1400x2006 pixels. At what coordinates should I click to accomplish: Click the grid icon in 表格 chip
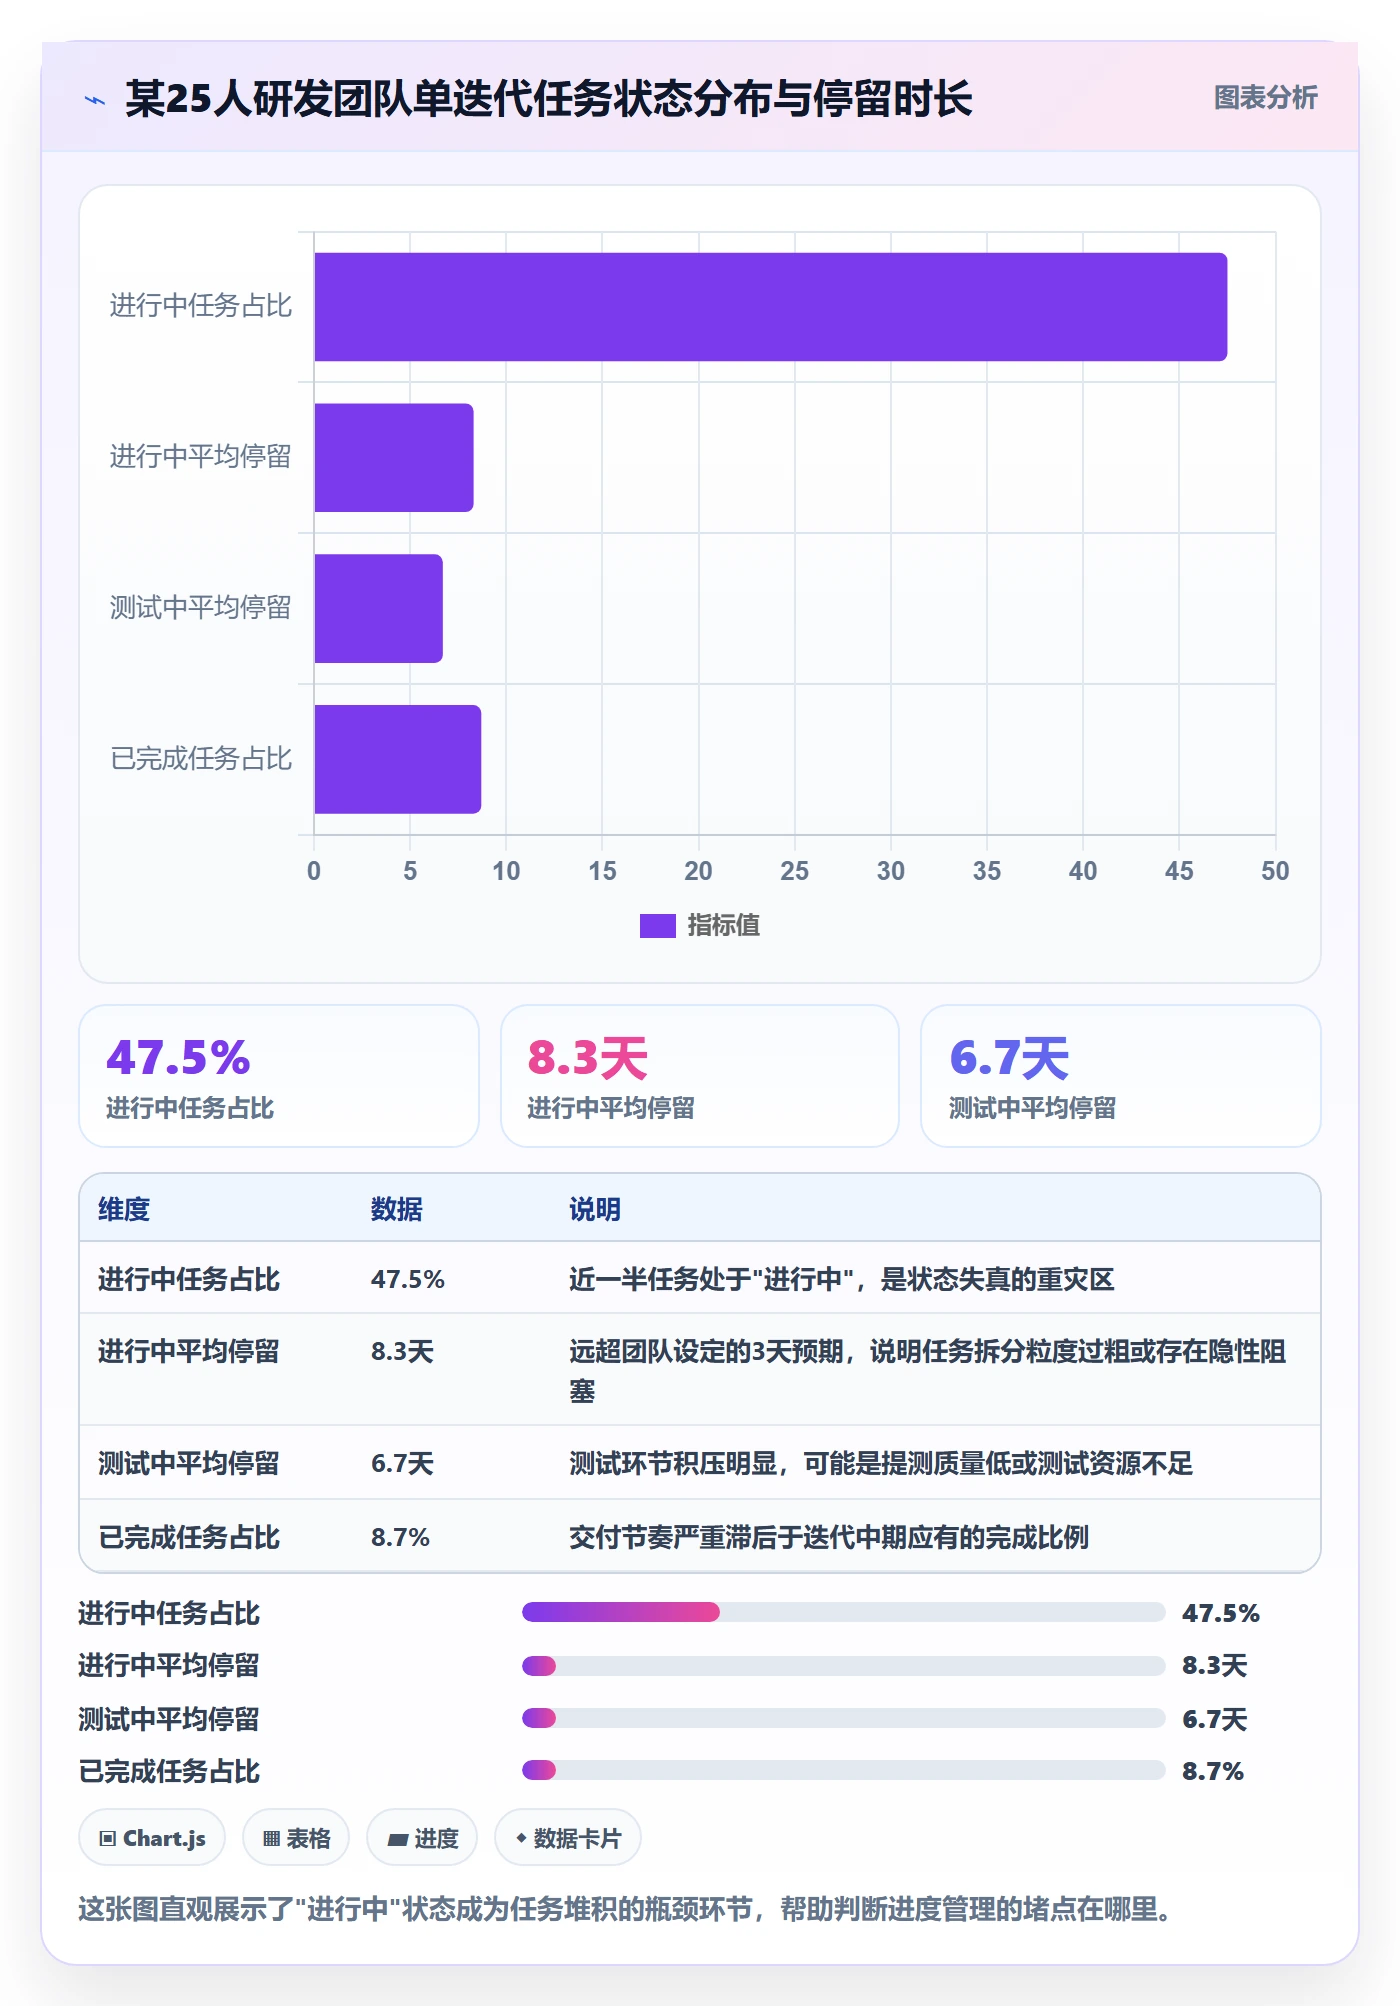[x=271, y=1838]
